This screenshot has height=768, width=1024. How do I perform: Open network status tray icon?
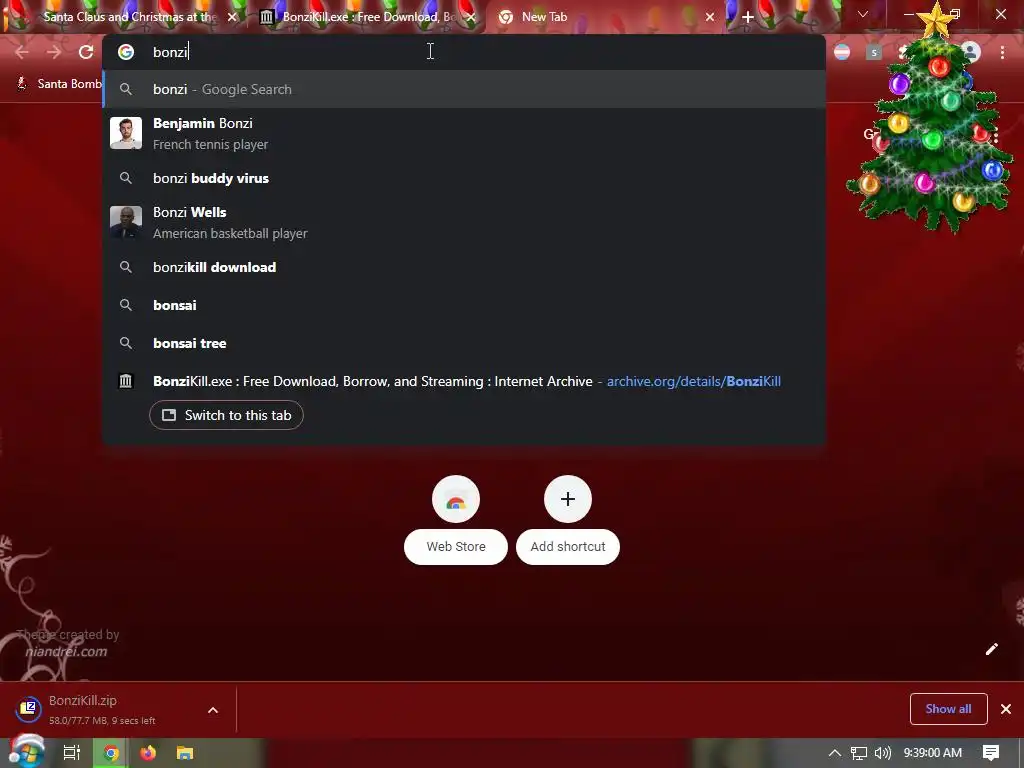pos(859,753)
